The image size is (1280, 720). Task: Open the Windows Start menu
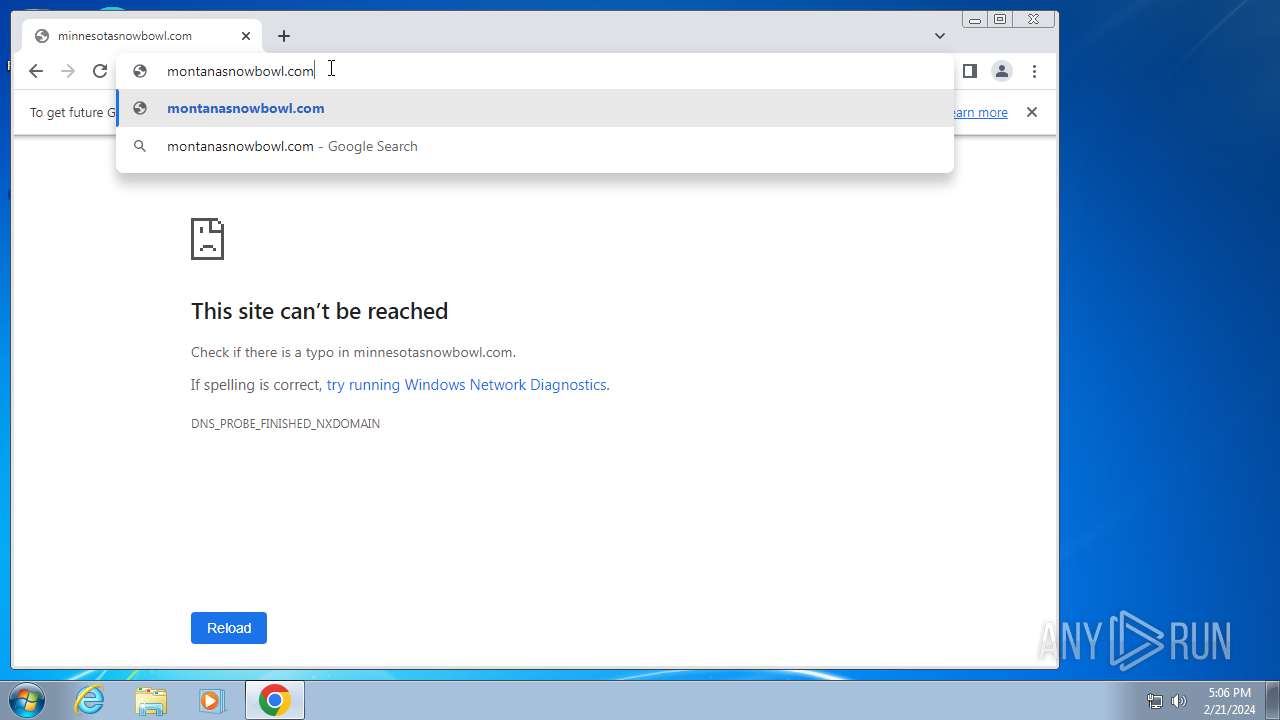[26, 701]
